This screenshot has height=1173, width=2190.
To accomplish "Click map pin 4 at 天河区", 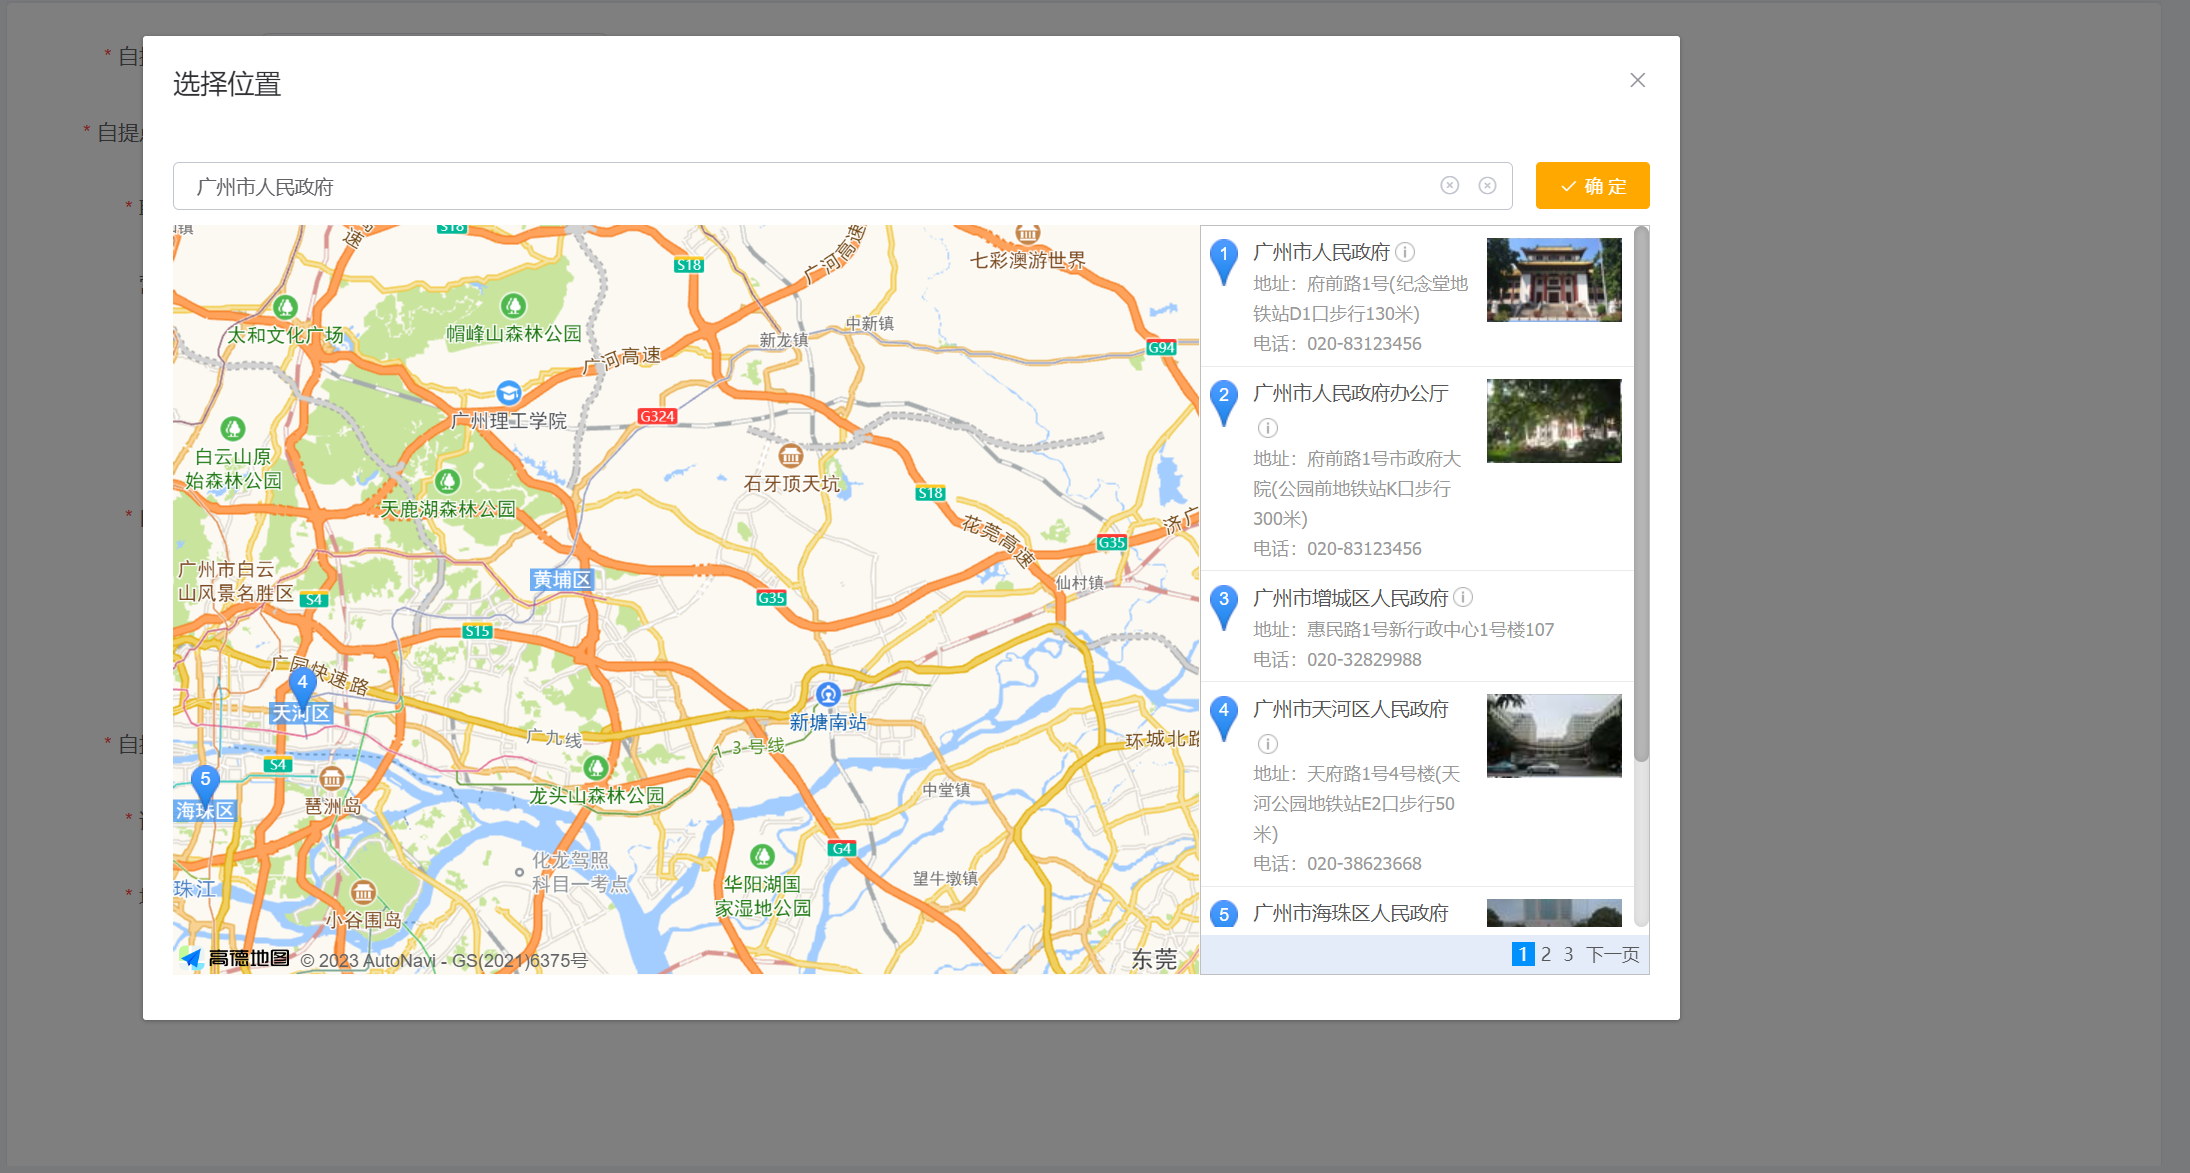I will coord(302,687).
